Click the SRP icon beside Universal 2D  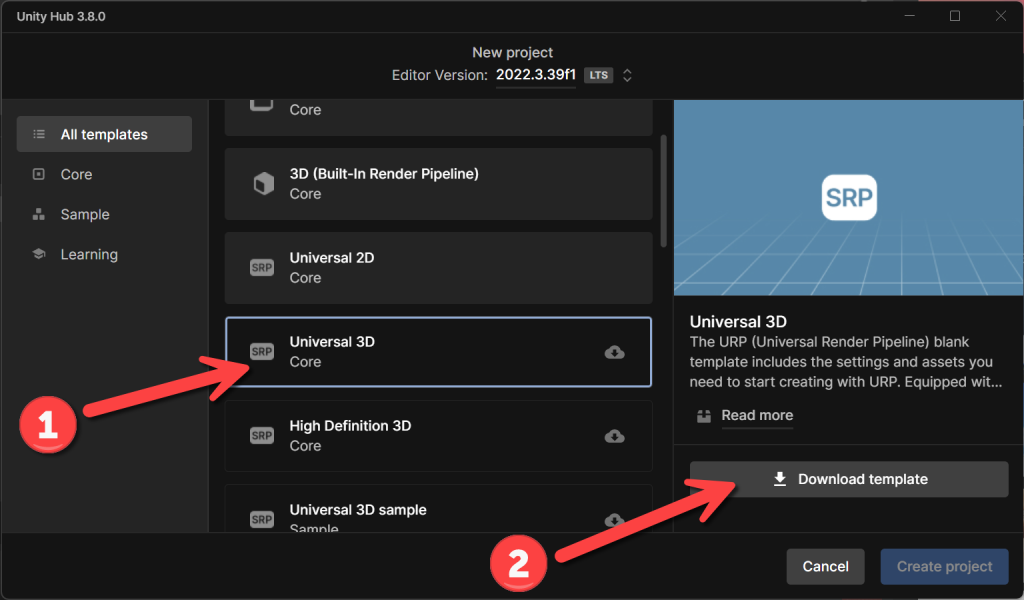tap(262, 268)
